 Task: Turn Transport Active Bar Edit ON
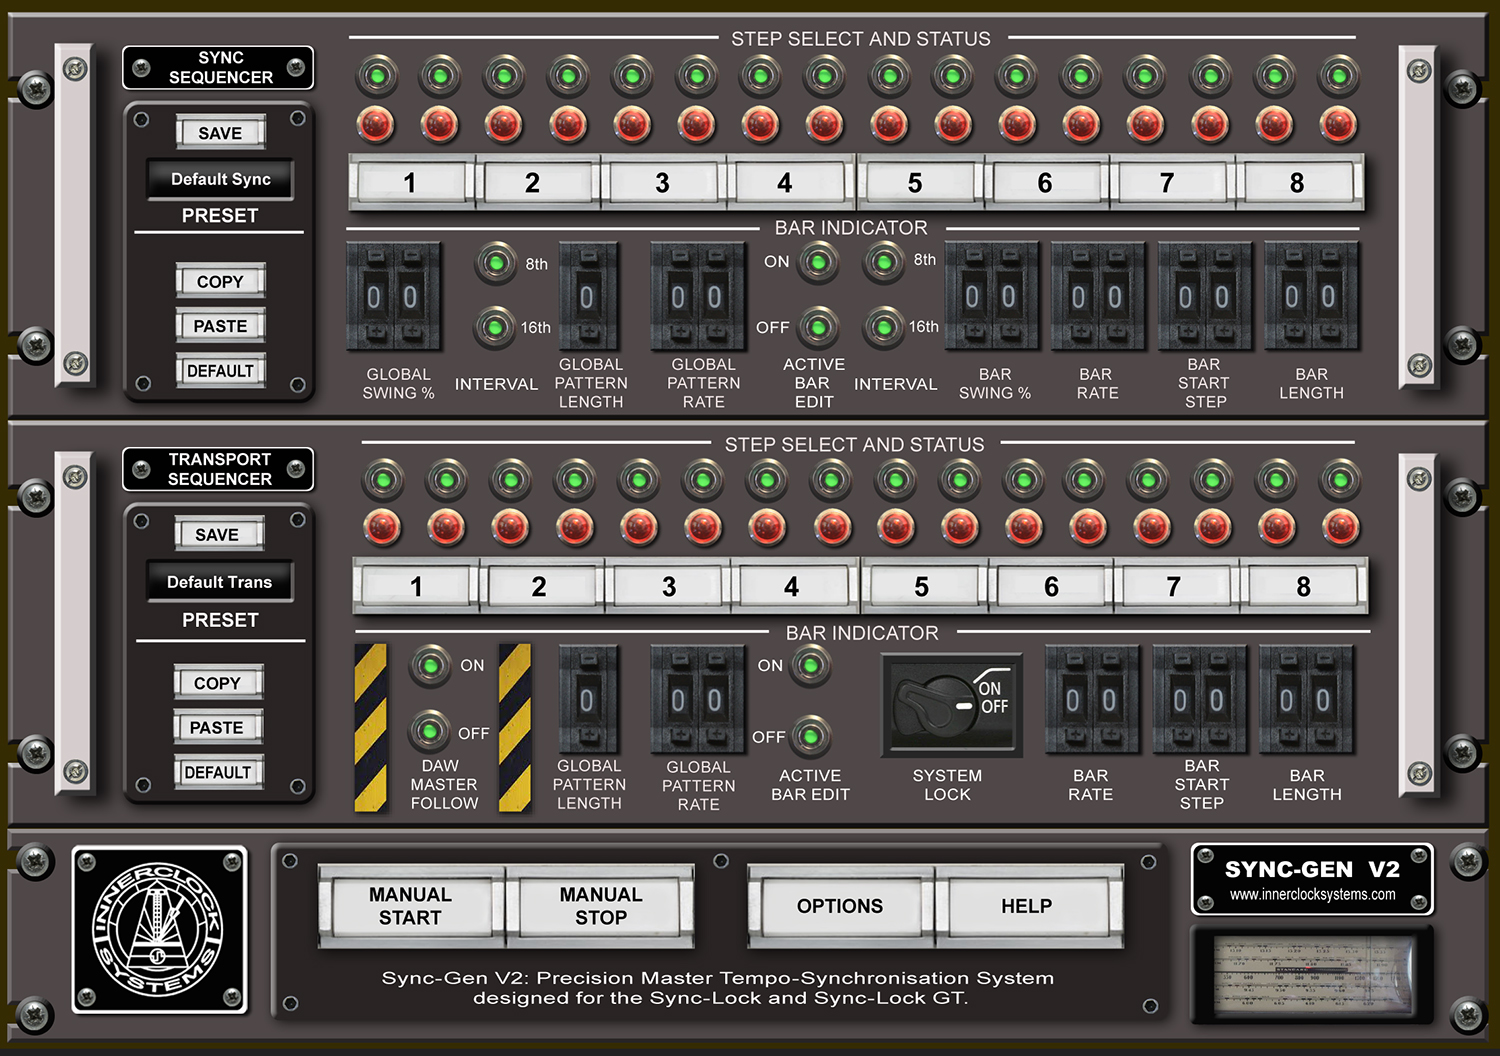point(811,665)
